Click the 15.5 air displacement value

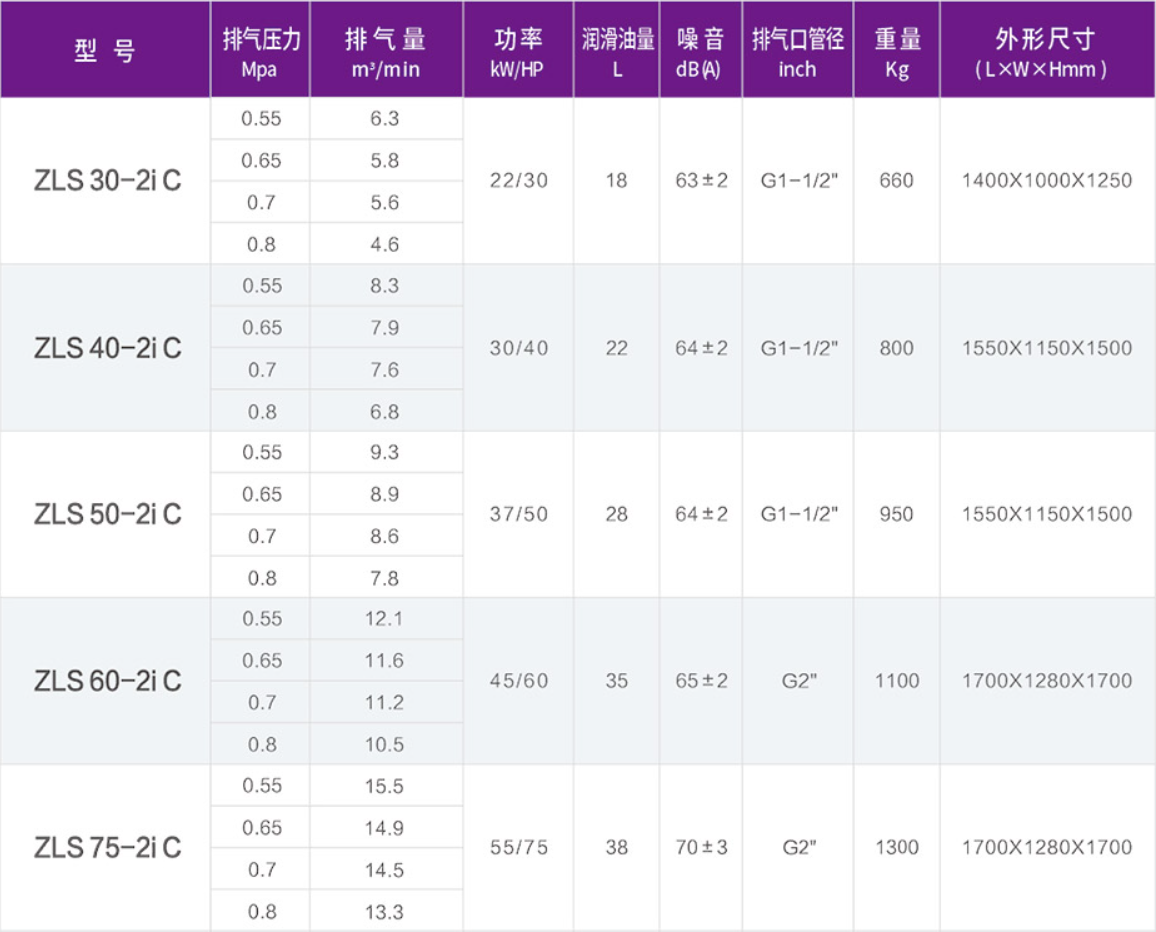[384, 786]
